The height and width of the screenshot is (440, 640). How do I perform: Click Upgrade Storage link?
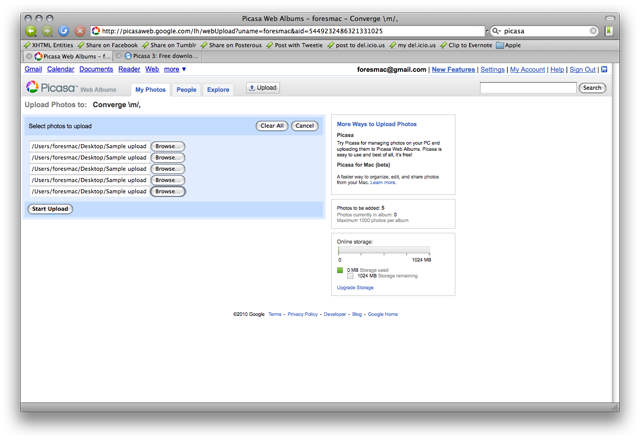click(x=355, y=288)
